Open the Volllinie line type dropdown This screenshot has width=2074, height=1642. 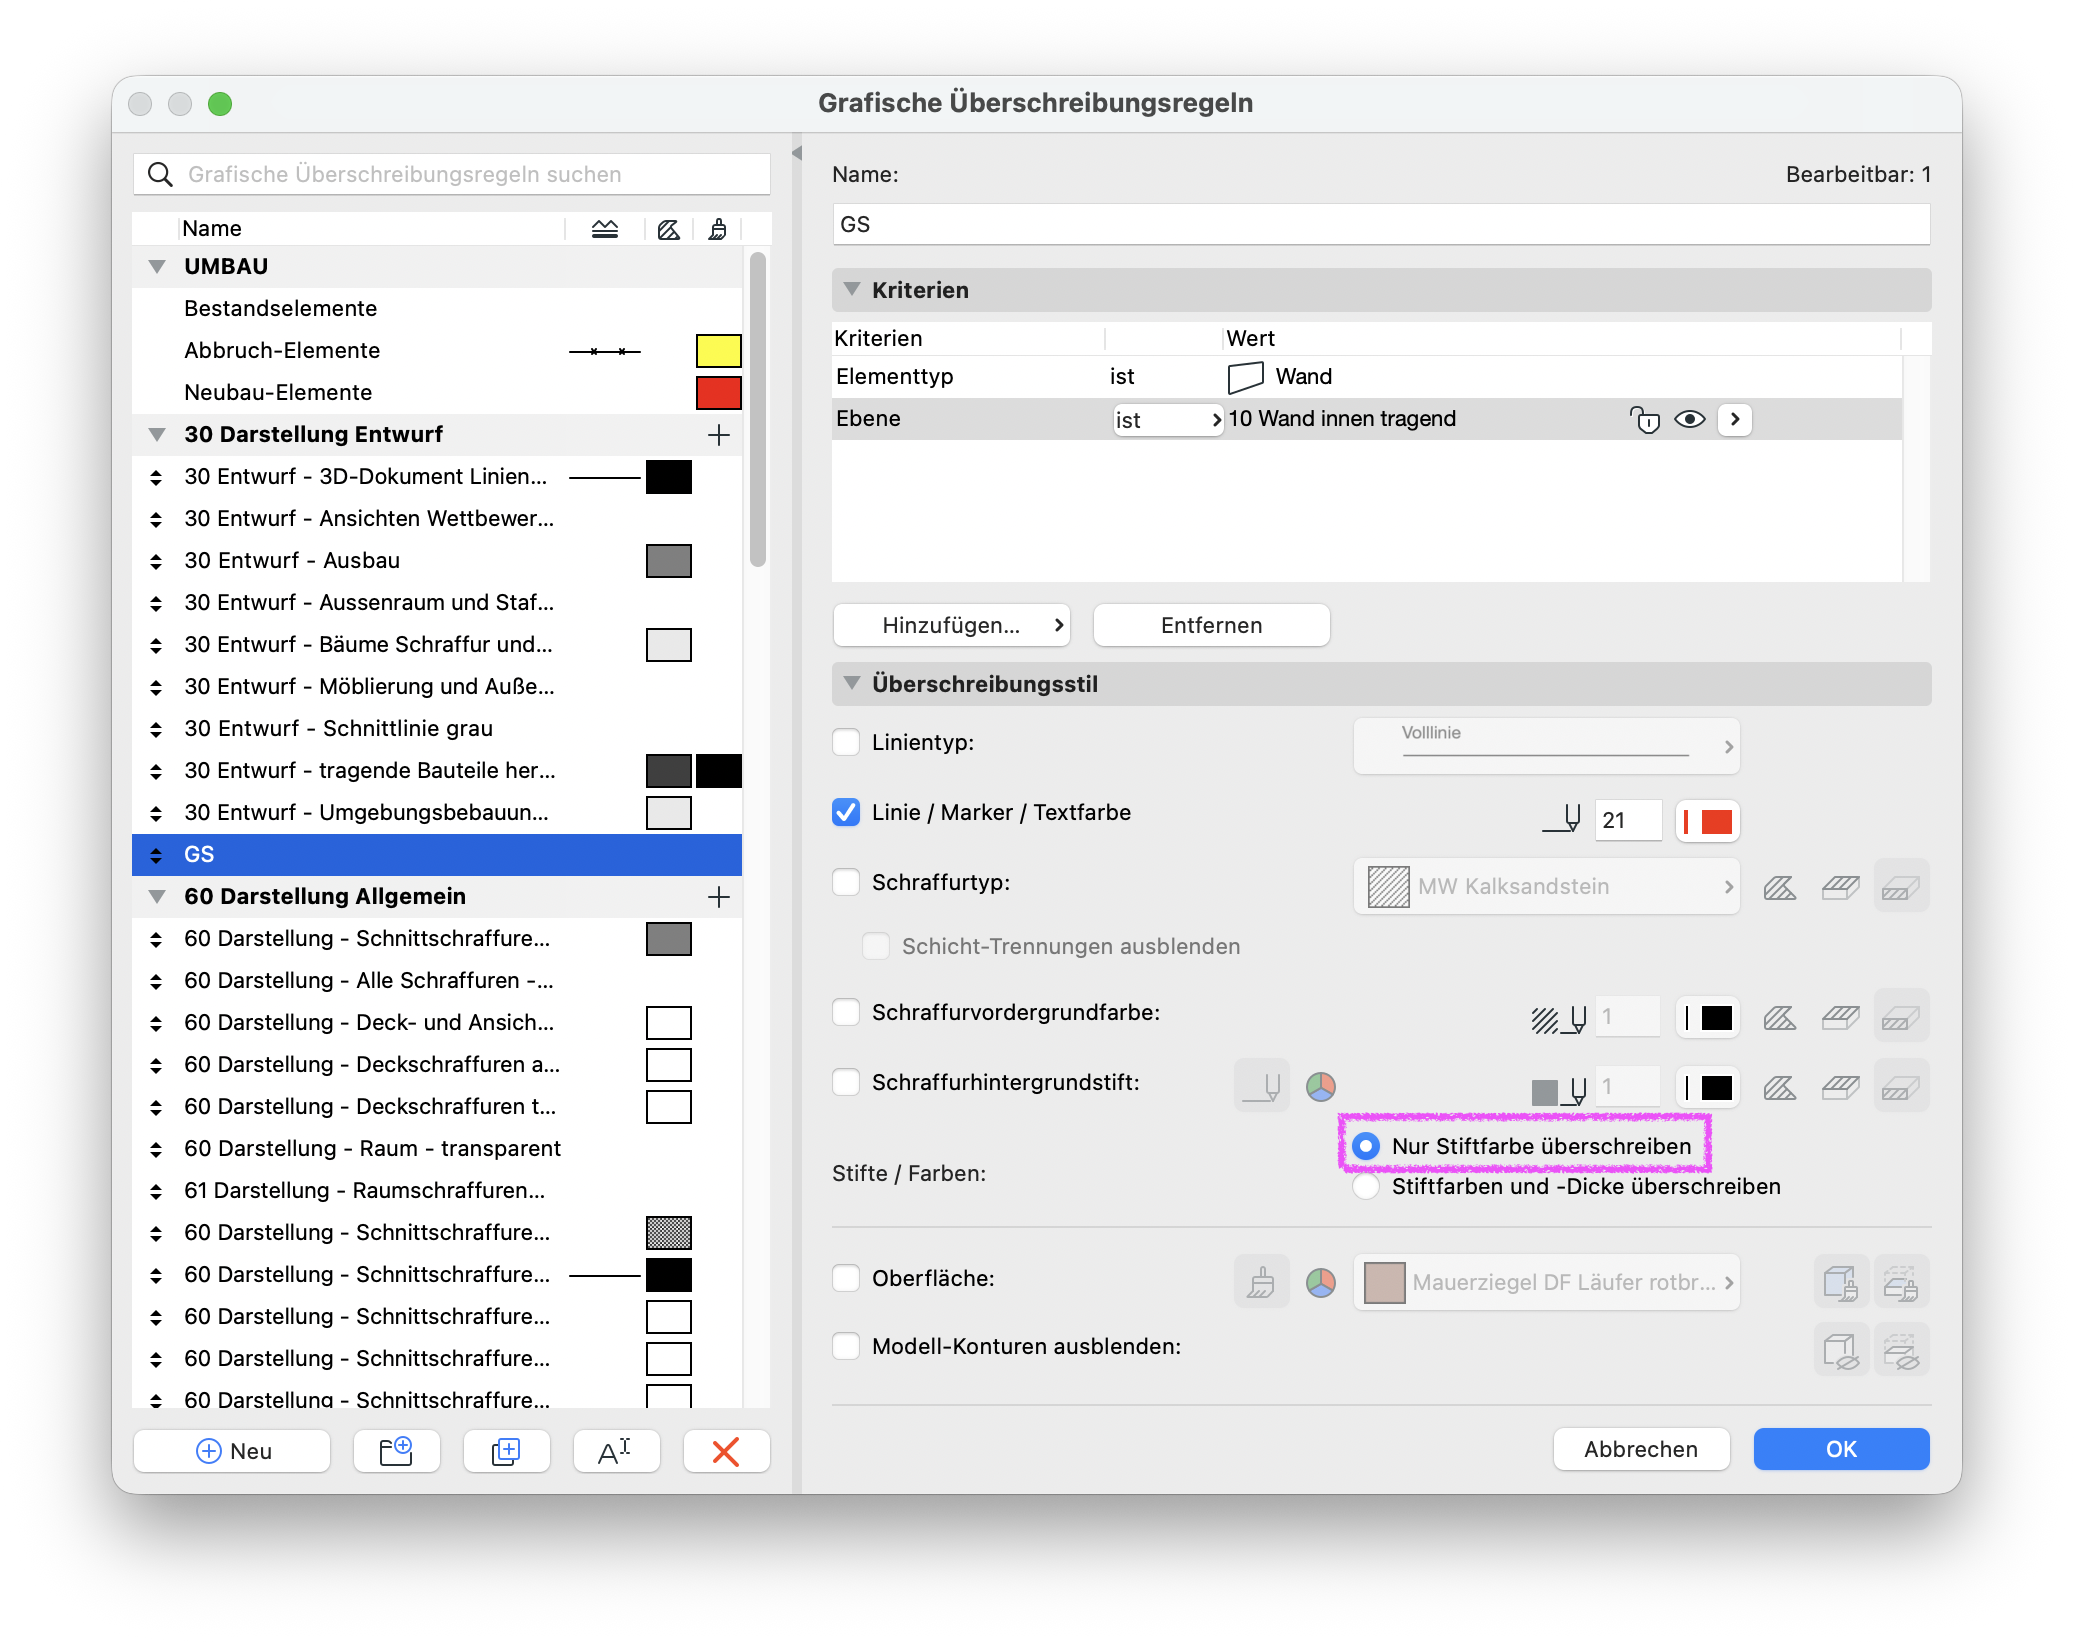pos(1547,746)
